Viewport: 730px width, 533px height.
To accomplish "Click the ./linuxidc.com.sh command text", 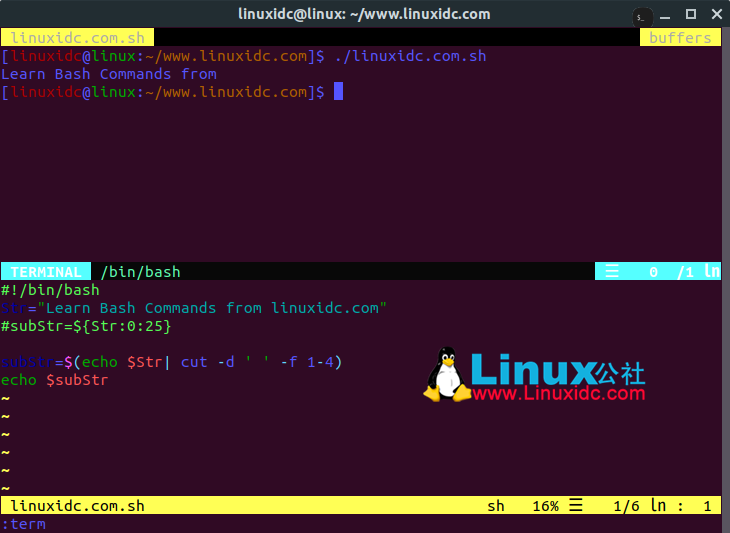I will pos(410,56).
